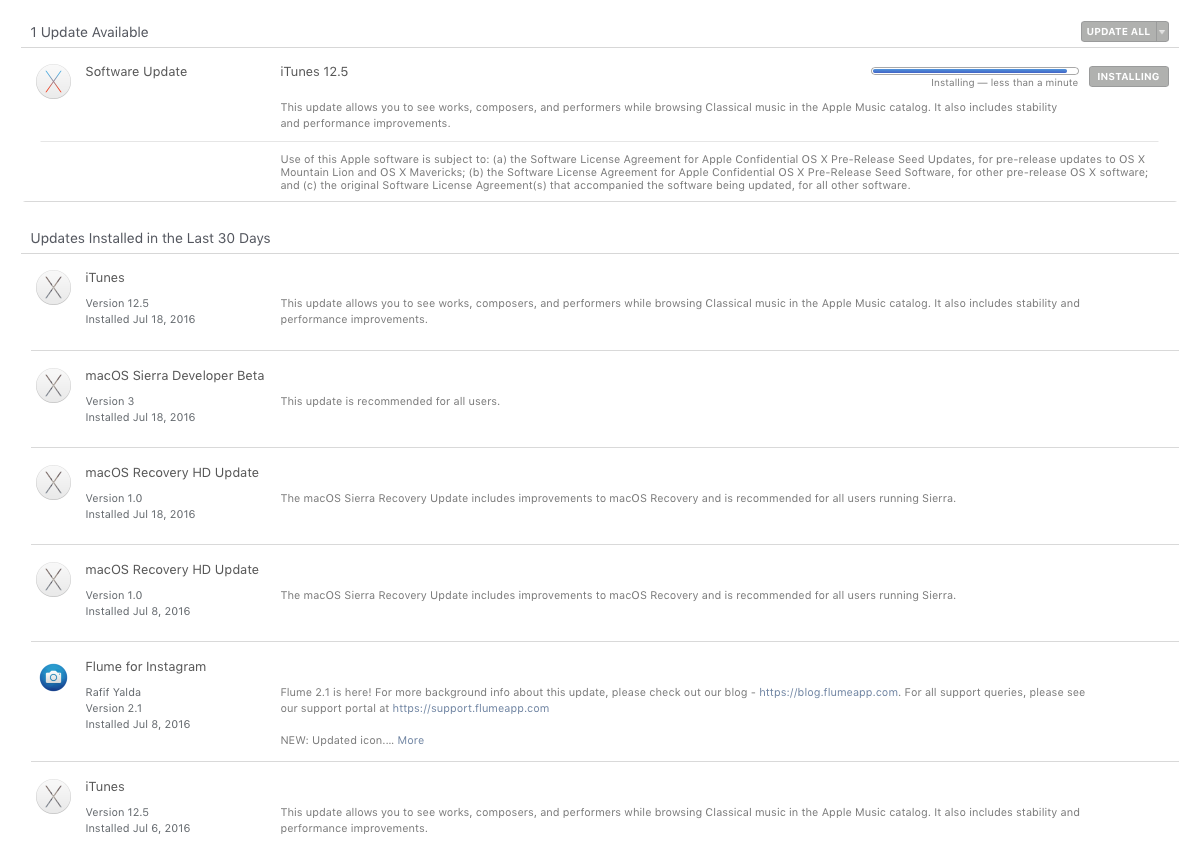Open the Flume for Instagram camera icon
Image resolution: width=1200 pixels, height=850 pixels.
pyautogui.click(x=53, y=677)
